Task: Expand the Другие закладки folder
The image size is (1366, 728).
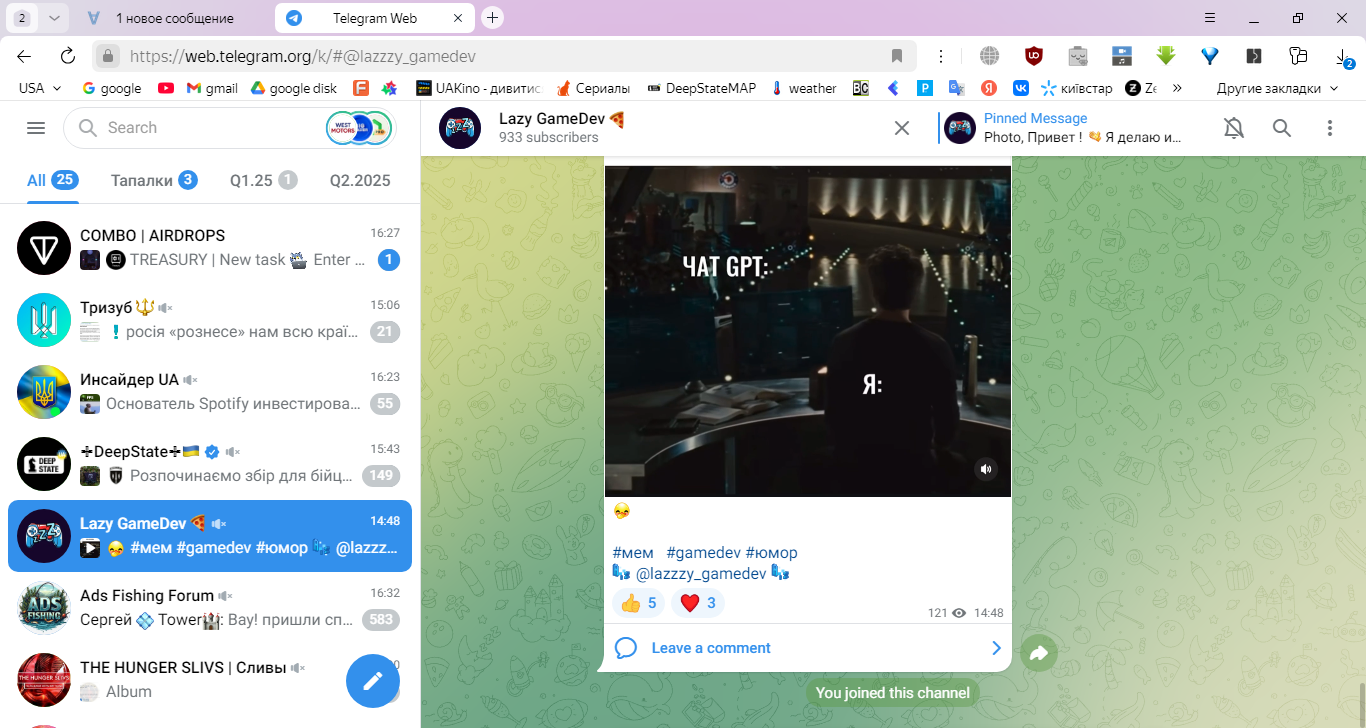Action: (x=1277, y=88)
